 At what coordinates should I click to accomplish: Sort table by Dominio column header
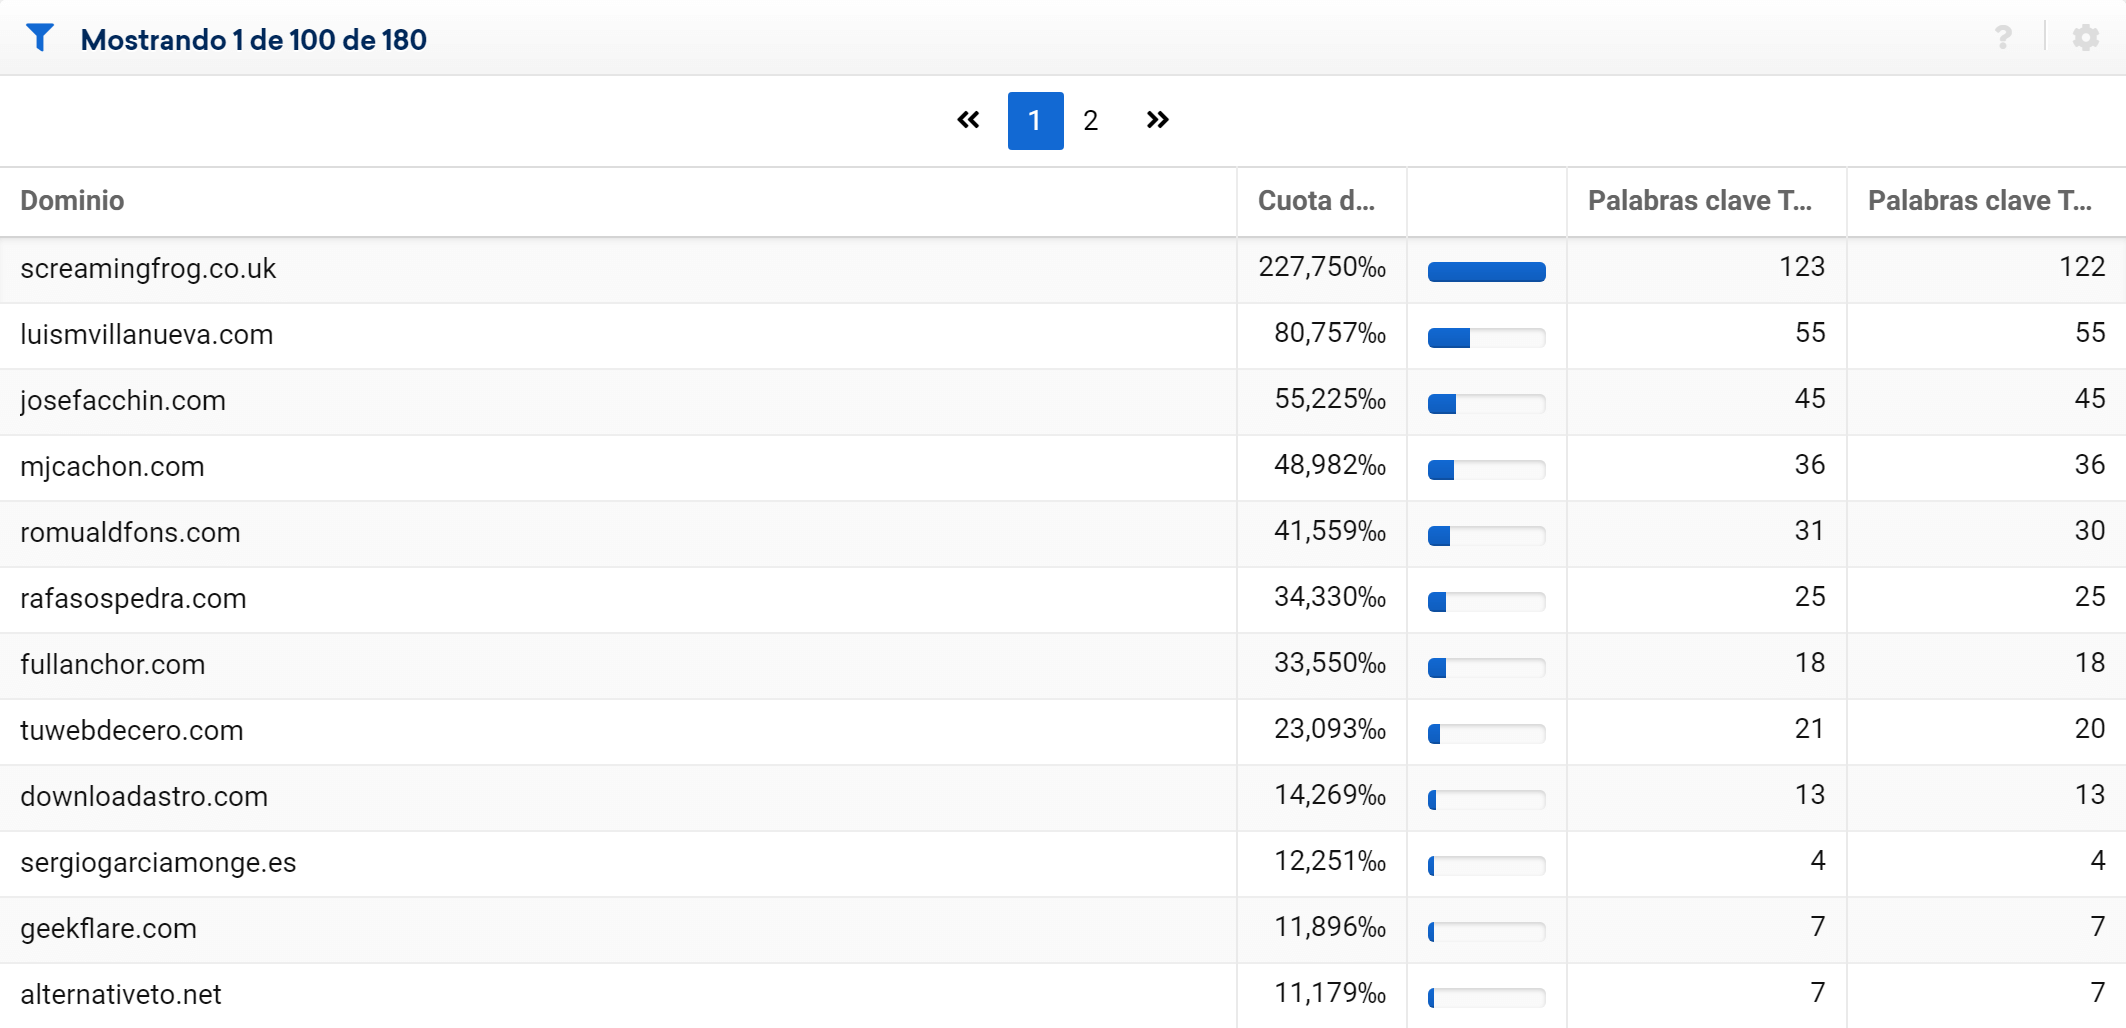click(73, 201)
